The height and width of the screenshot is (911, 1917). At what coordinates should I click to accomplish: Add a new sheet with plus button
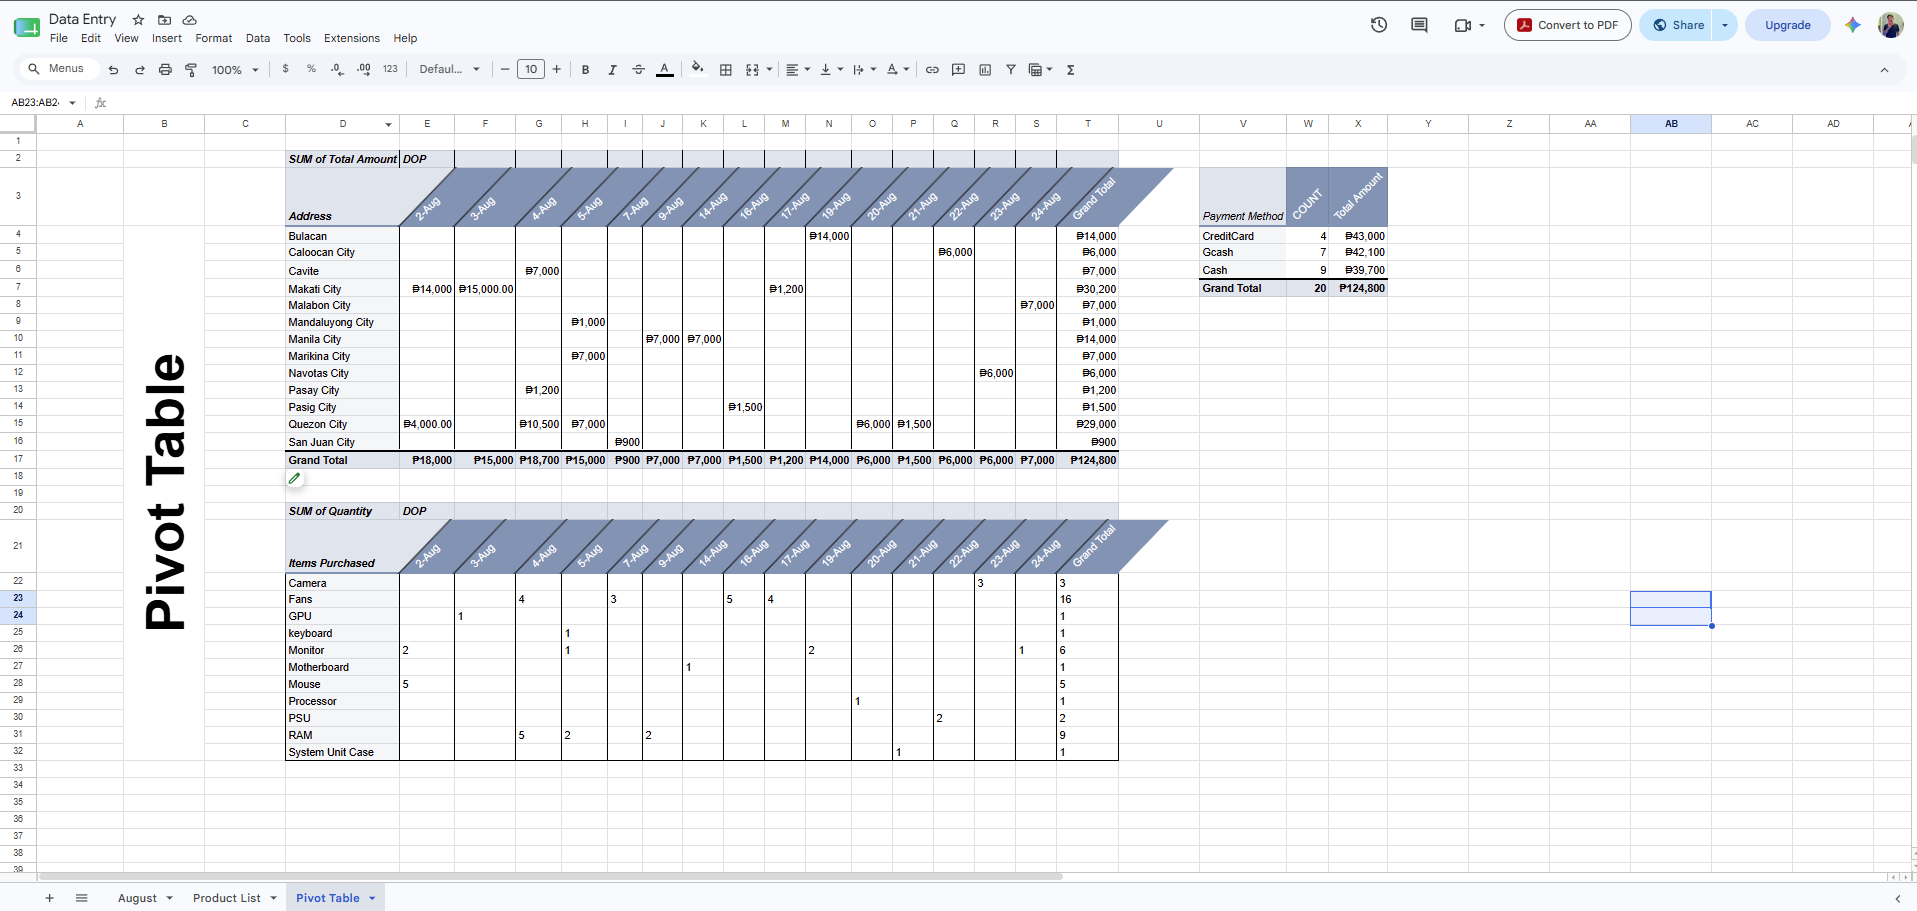click(x=49, y=898)
